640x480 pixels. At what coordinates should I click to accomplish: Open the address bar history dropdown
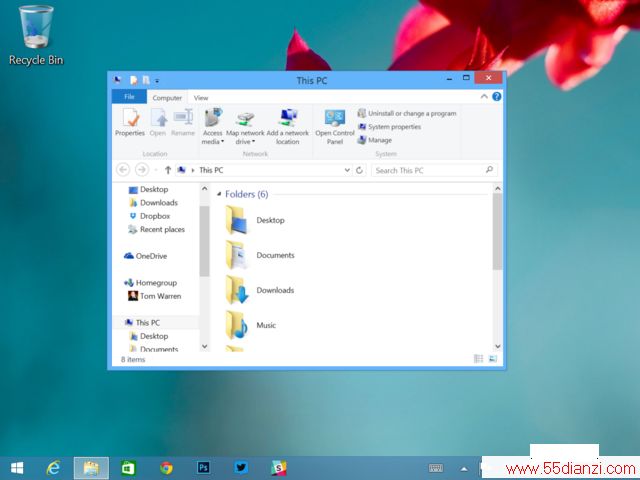(347, 170)
